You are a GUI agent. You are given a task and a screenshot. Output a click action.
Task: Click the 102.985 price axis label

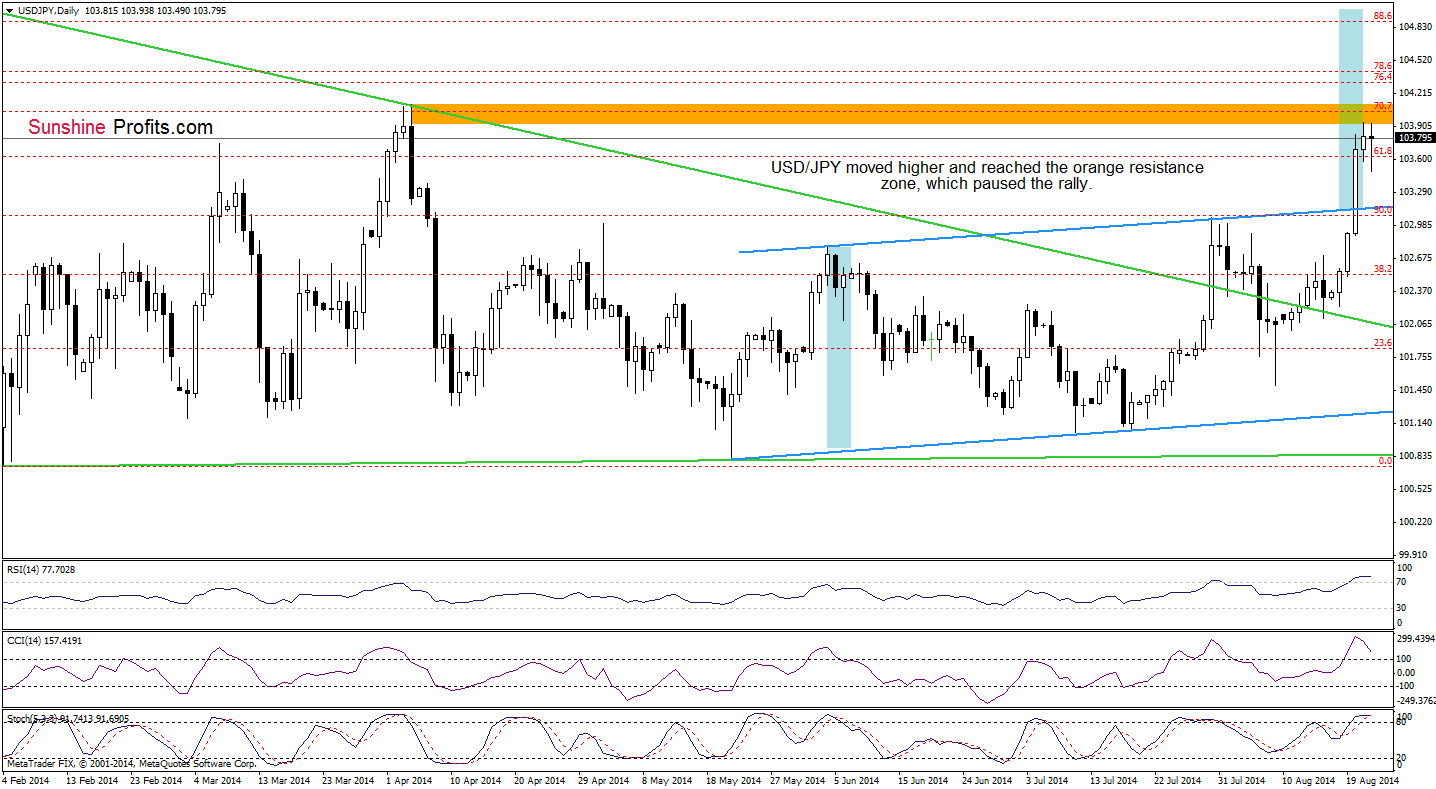point(1415,224)
